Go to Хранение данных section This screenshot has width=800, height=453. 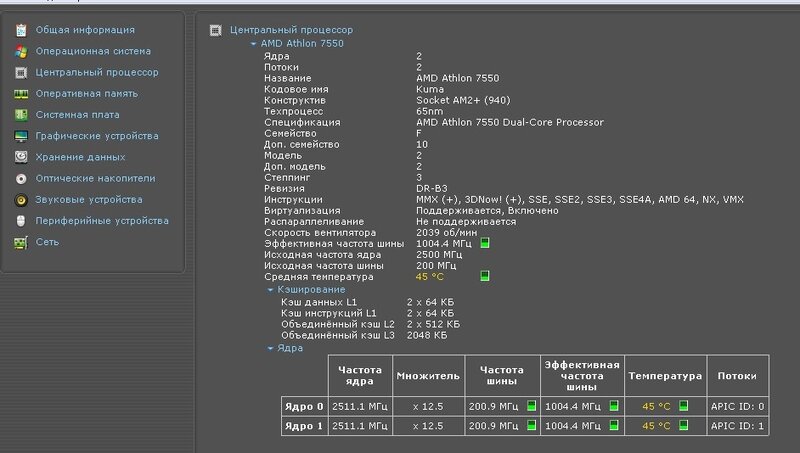80,157
